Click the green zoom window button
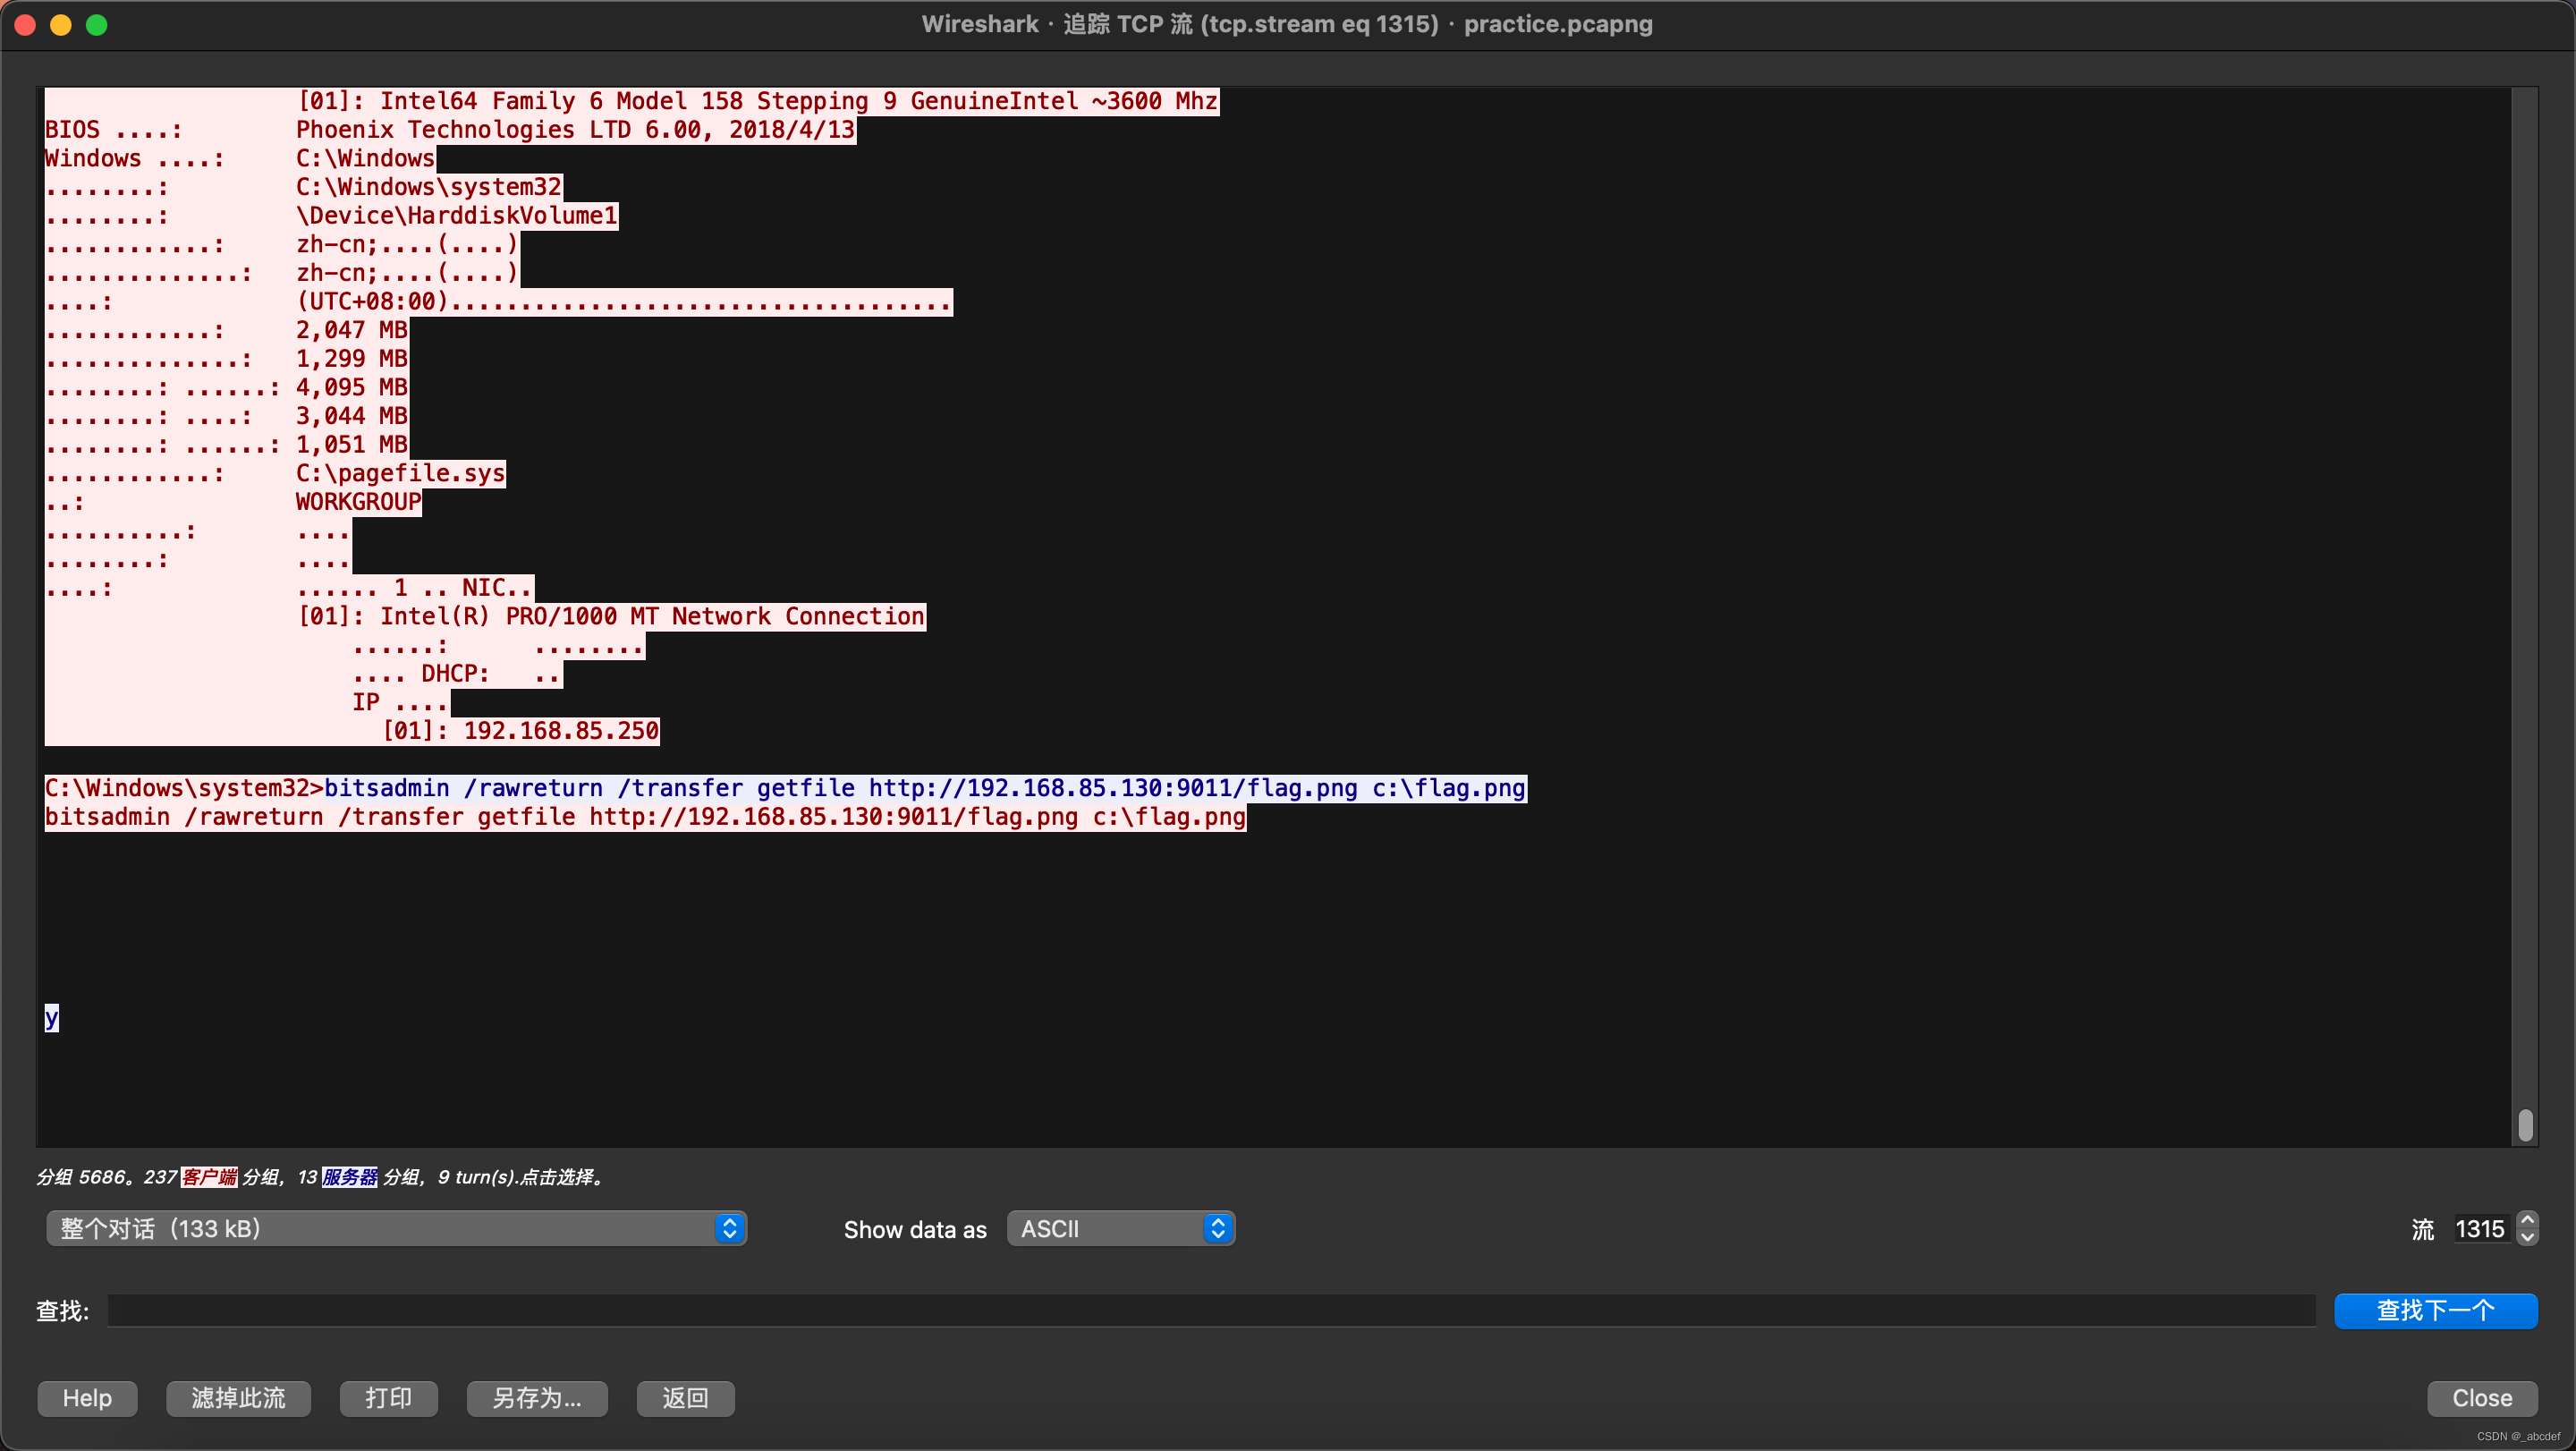This screenshot has height=1451, width=2576. tap(96, 25)
